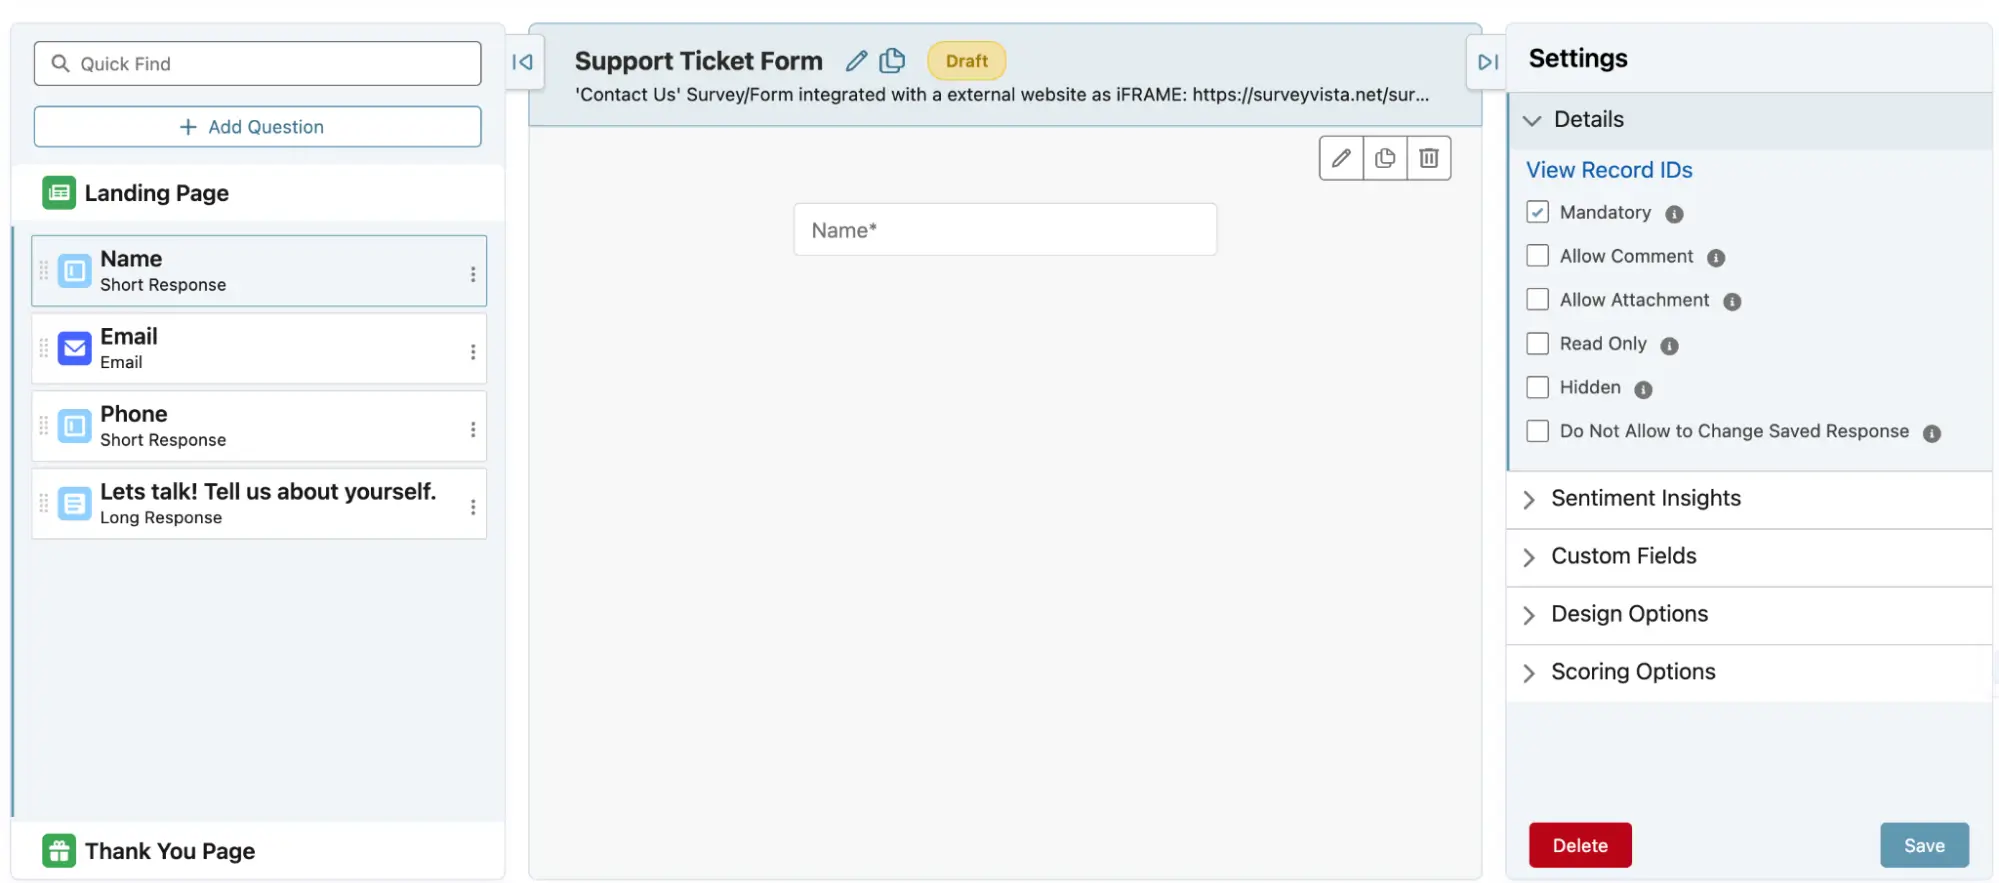The height and width of the screenshot is (884, 1999).
Task: Select the Landing Page item
Action: point(157,193)
